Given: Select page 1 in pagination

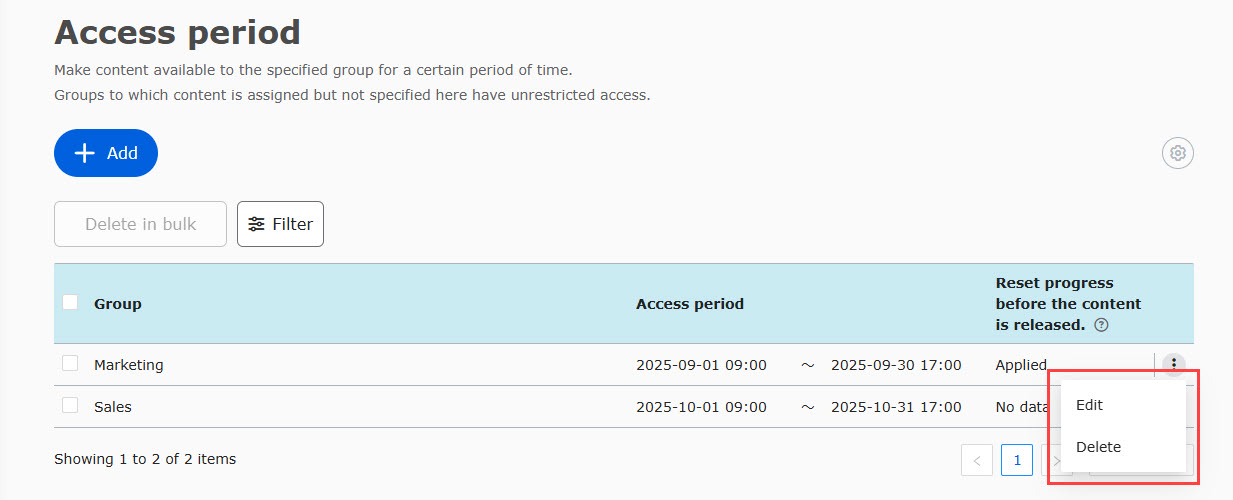Looking at the screenshot, I should 1017,460.
